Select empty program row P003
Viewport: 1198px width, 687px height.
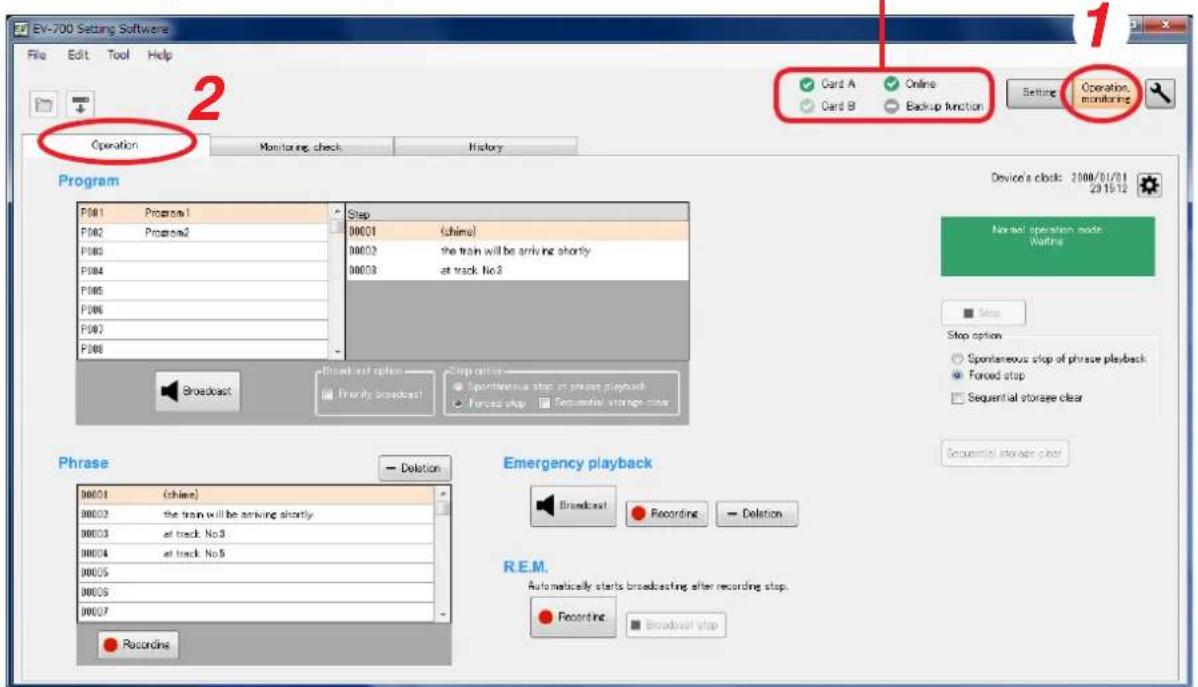point(203,251)
